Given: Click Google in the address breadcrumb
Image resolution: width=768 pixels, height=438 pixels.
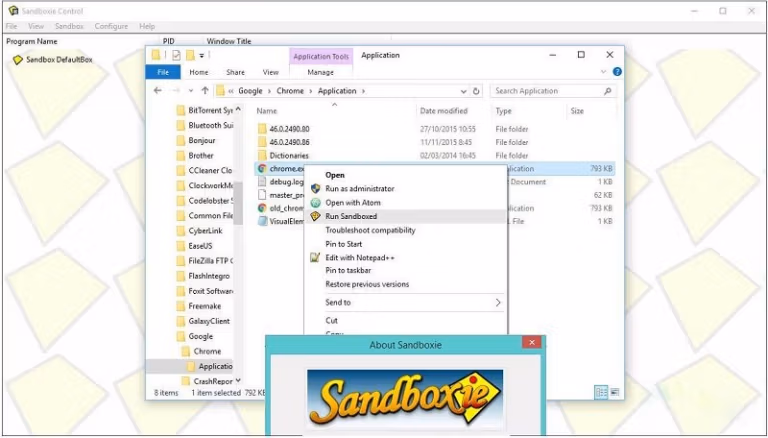Looking at the screenshot, I should click(250, 91).
